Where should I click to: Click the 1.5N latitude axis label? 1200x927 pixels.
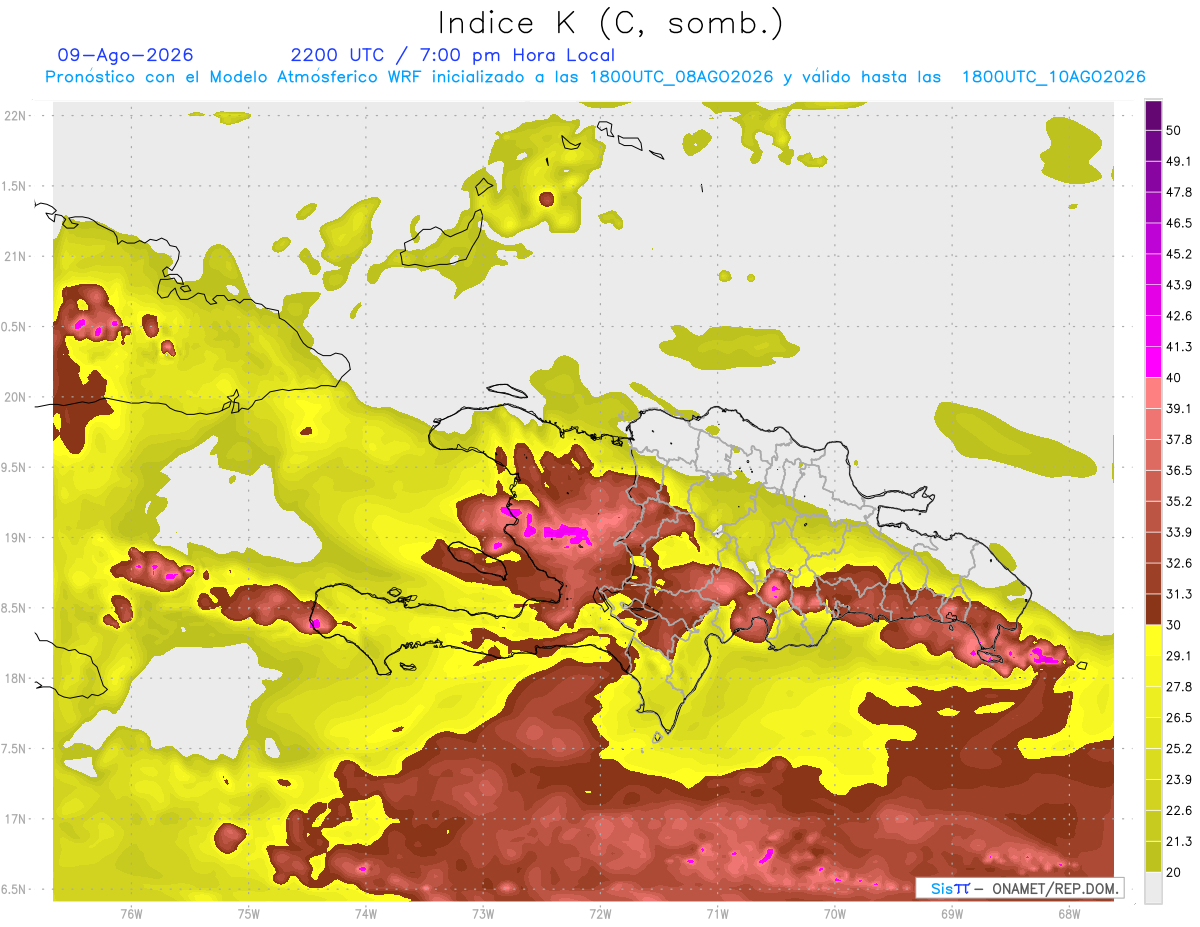15,186
